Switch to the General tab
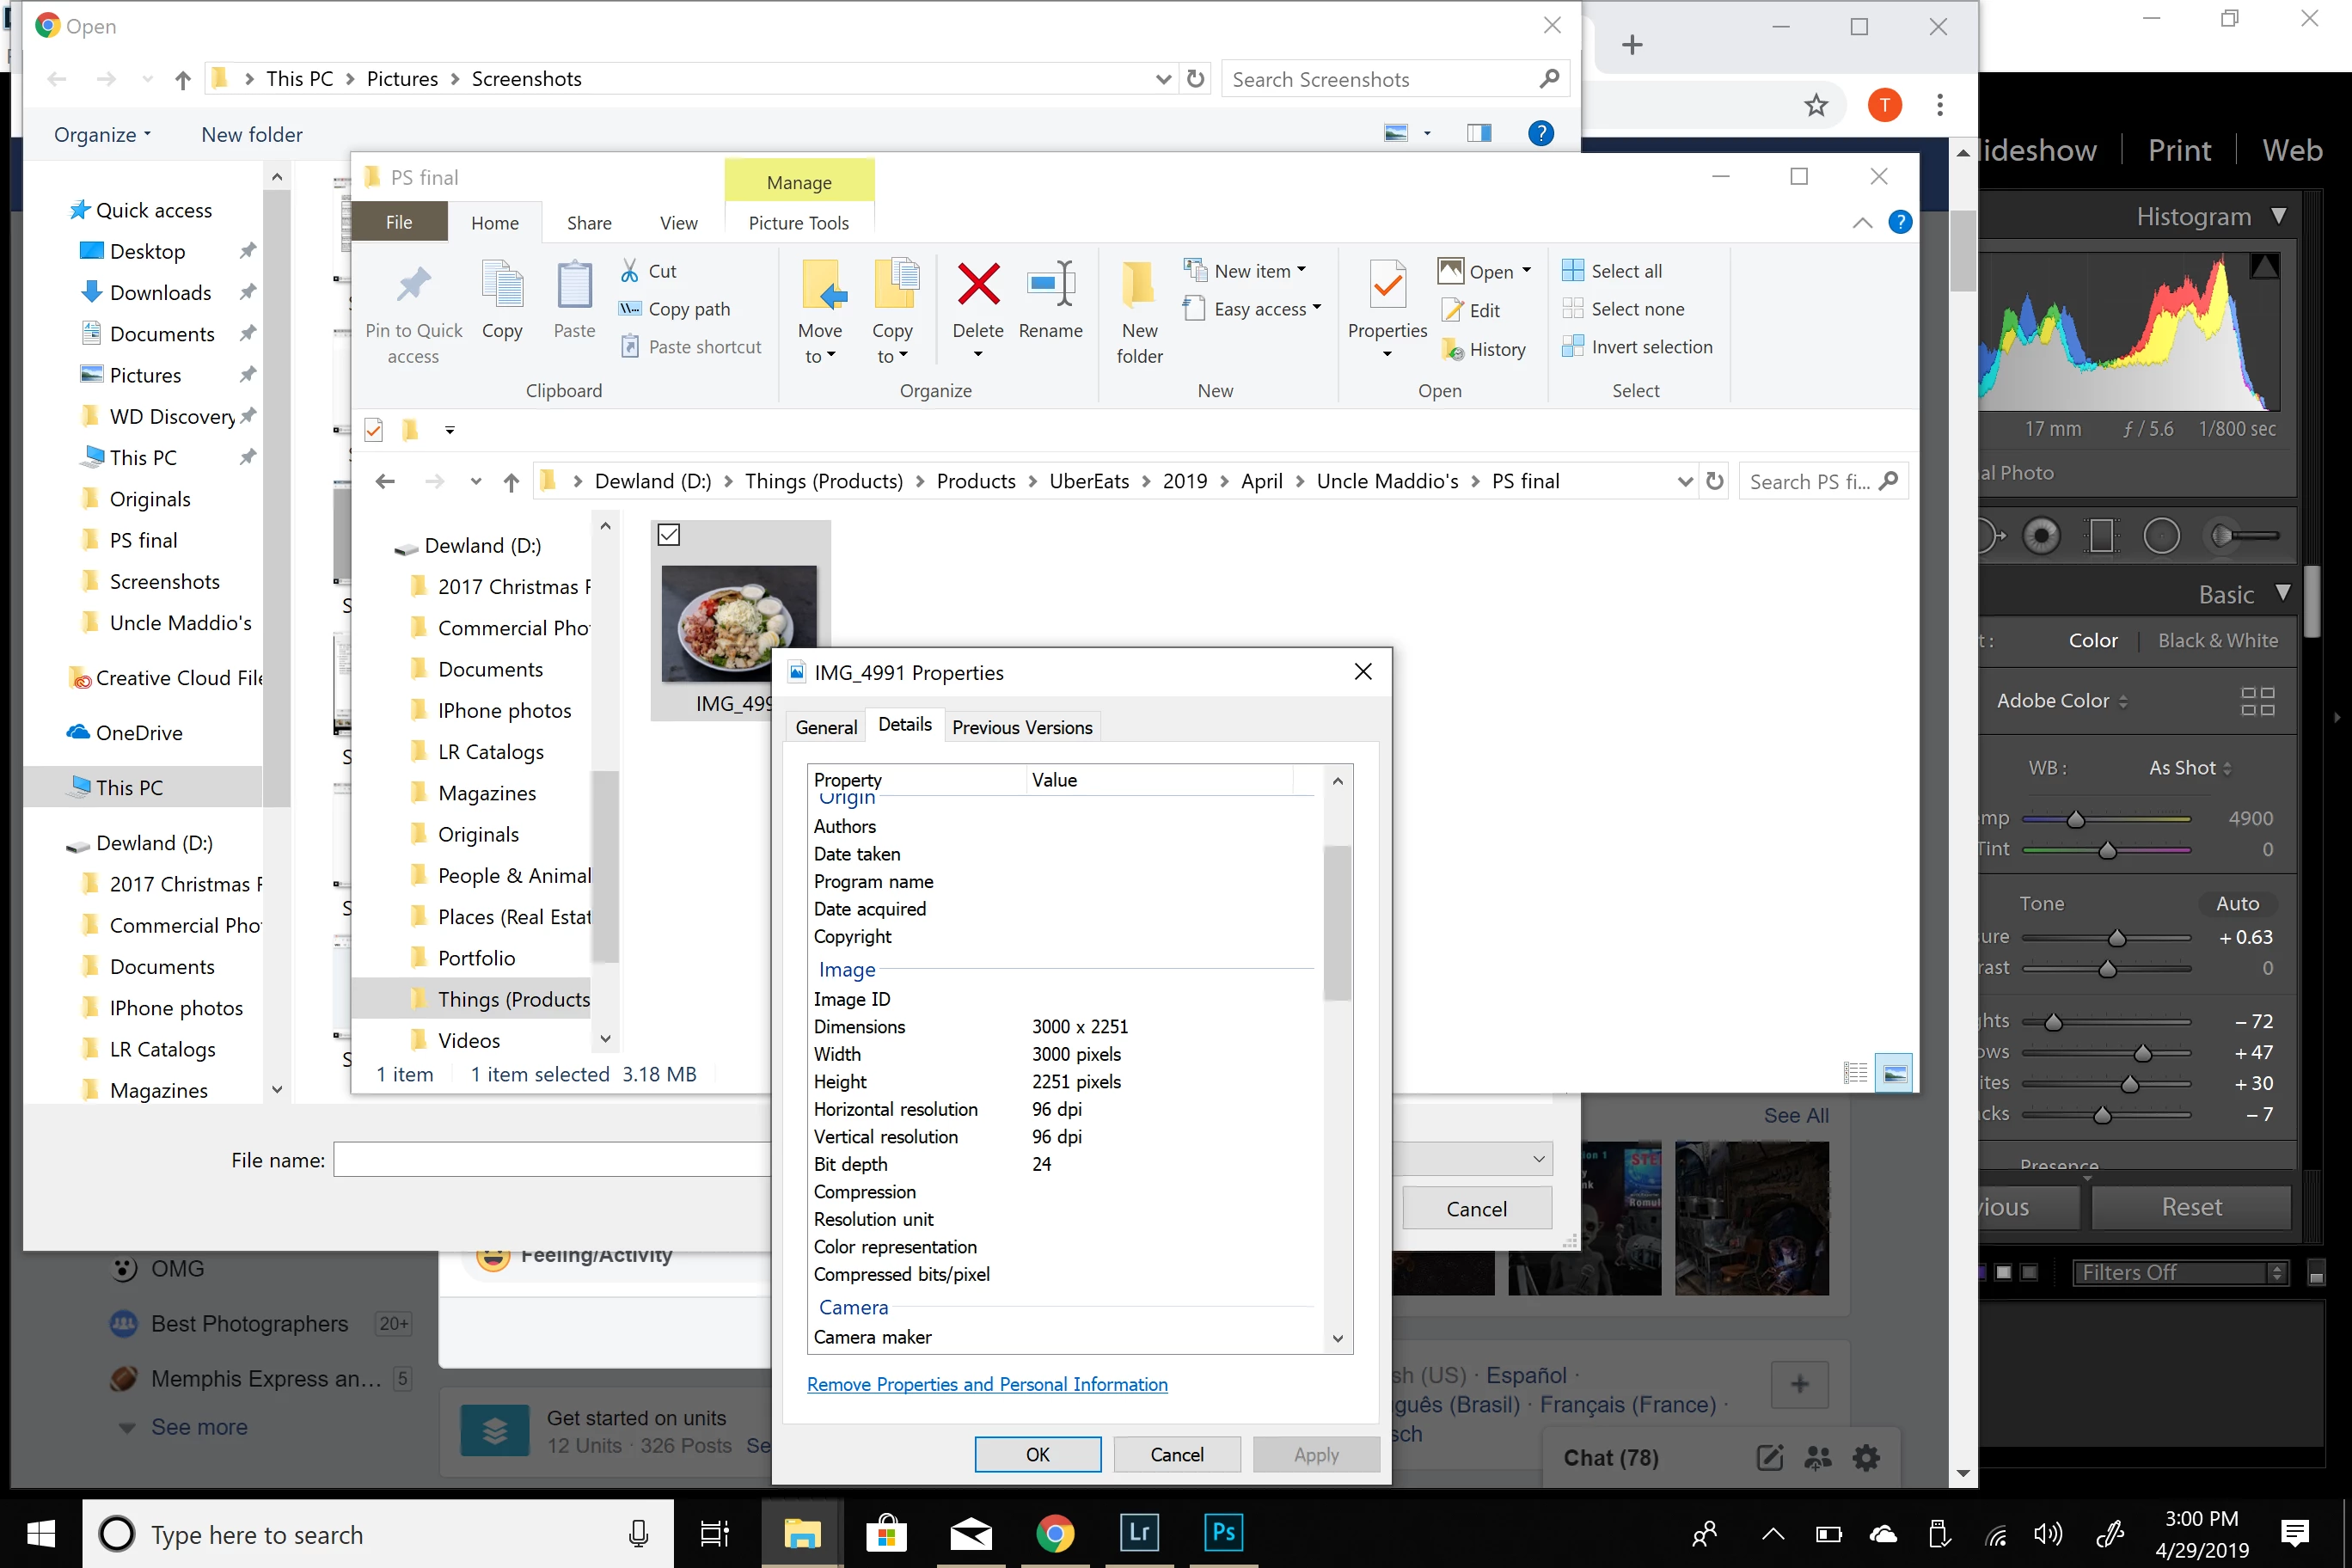 (x=826, y=727)
